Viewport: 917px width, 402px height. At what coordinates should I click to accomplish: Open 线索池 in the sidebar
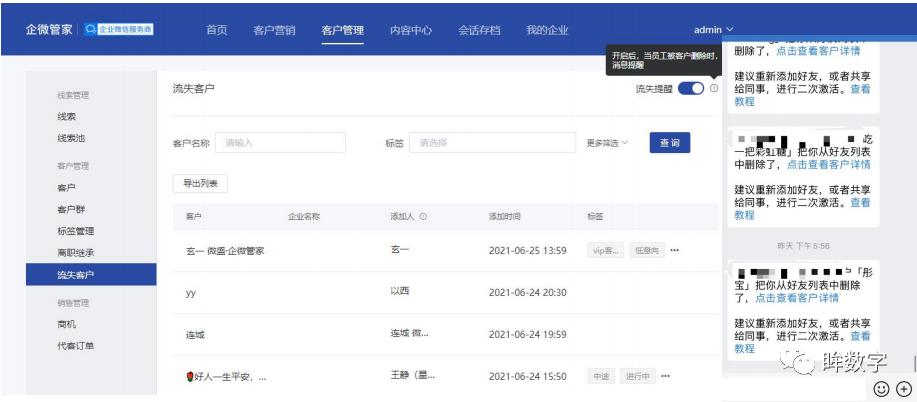[71, 139]
